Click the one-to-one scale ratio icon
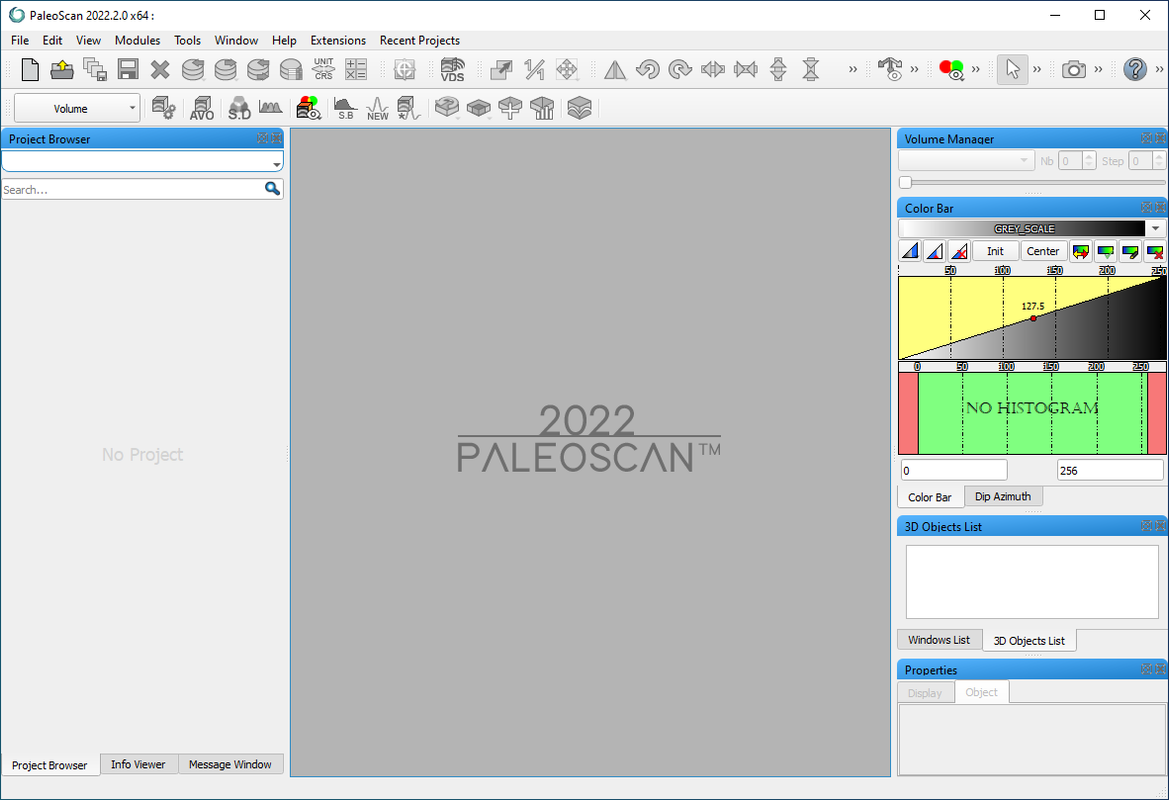This screenshot has width=1169, height=800. [x=534, y=69]
